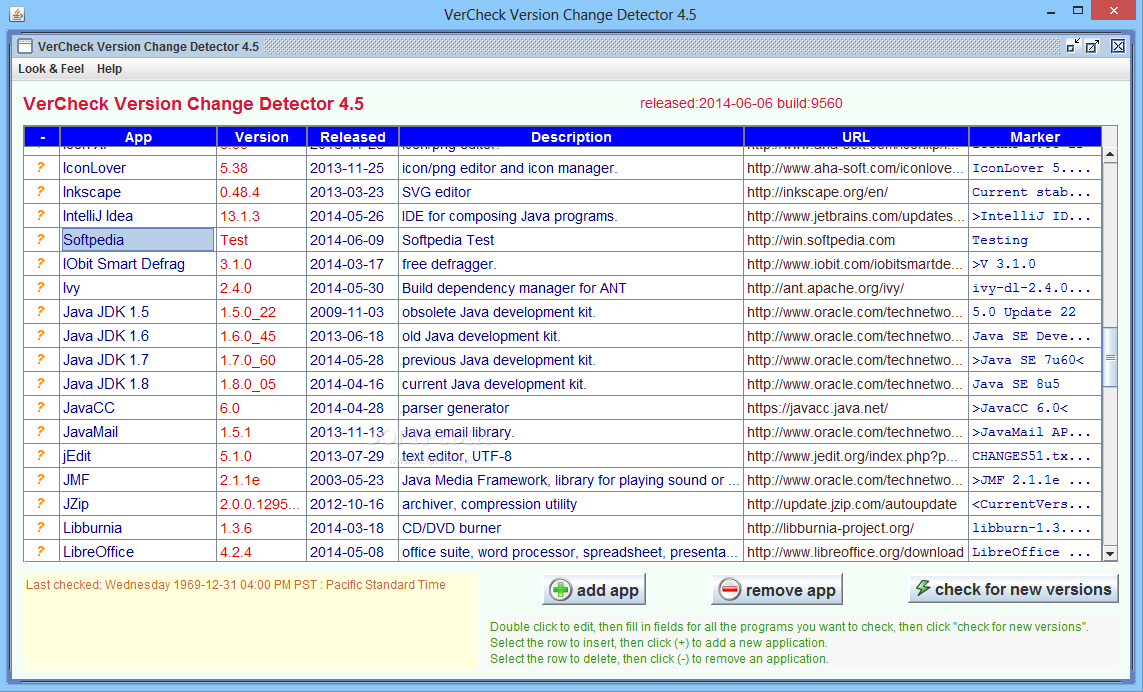Screen dimensions: 1143x692
Task: Select the '5.0 Update 22' marker cell
Action: click(x=1035, y=312)
